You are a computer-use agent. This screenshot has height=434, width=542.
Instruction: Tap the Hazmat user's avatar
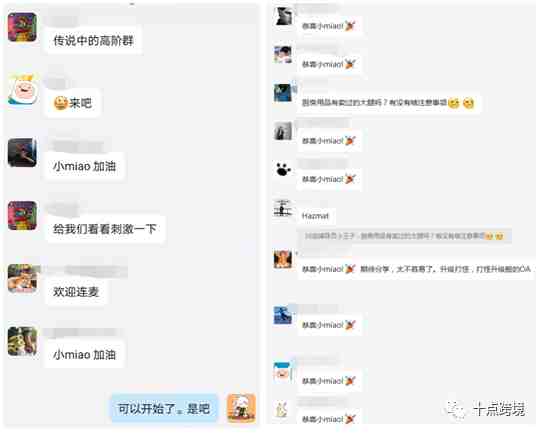(x=283, y=208)
